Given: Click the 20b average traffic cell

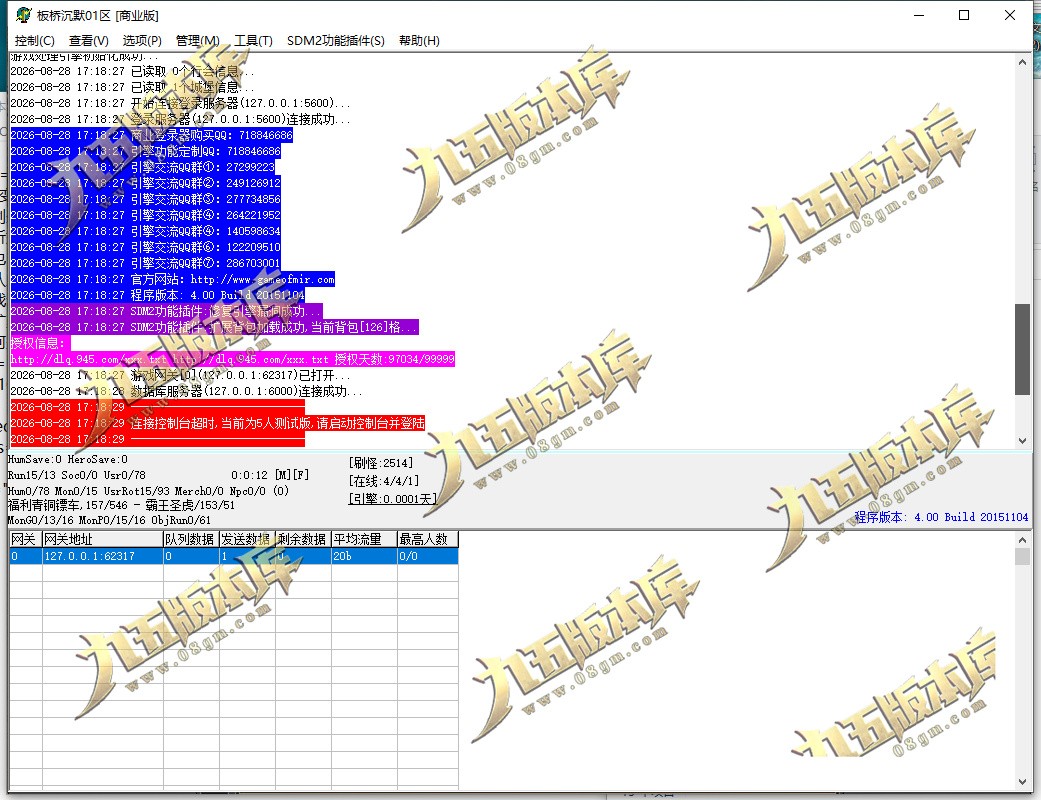Looking at the screenshot, I should [364, 556].
